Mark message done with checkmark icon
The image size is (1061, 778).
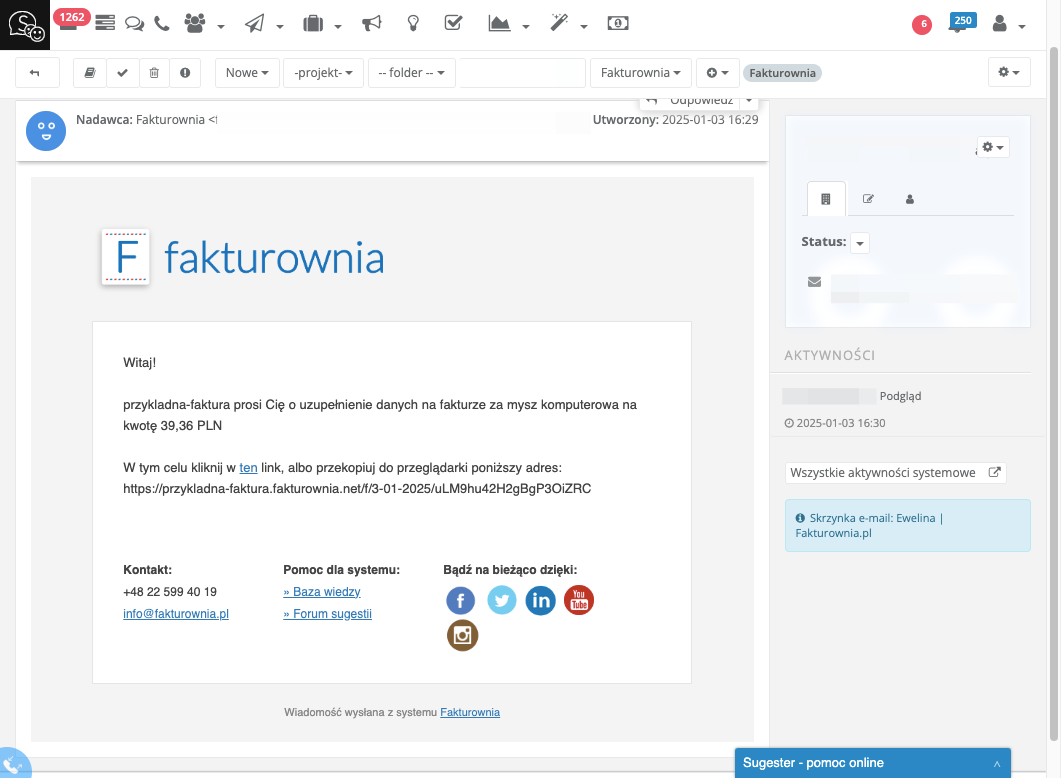coord(122,72)
